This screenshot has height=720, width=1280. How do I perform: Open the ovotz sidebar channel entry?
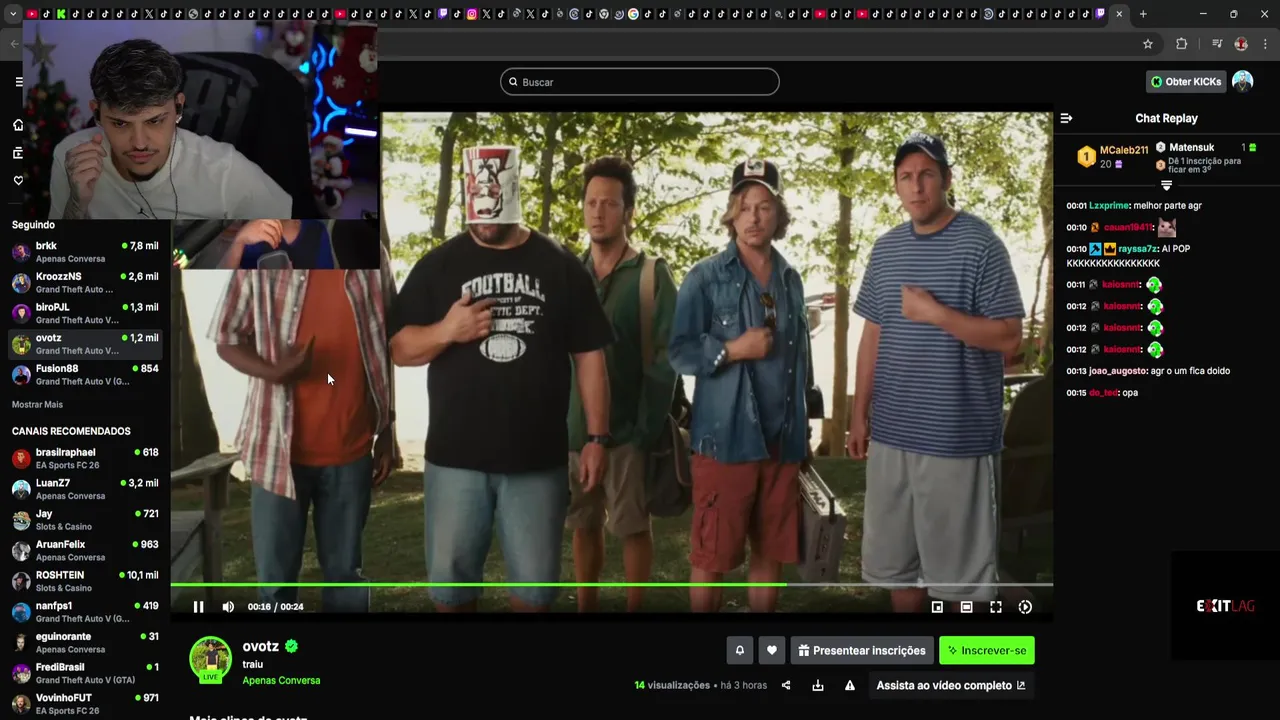[x=85, y=344]
